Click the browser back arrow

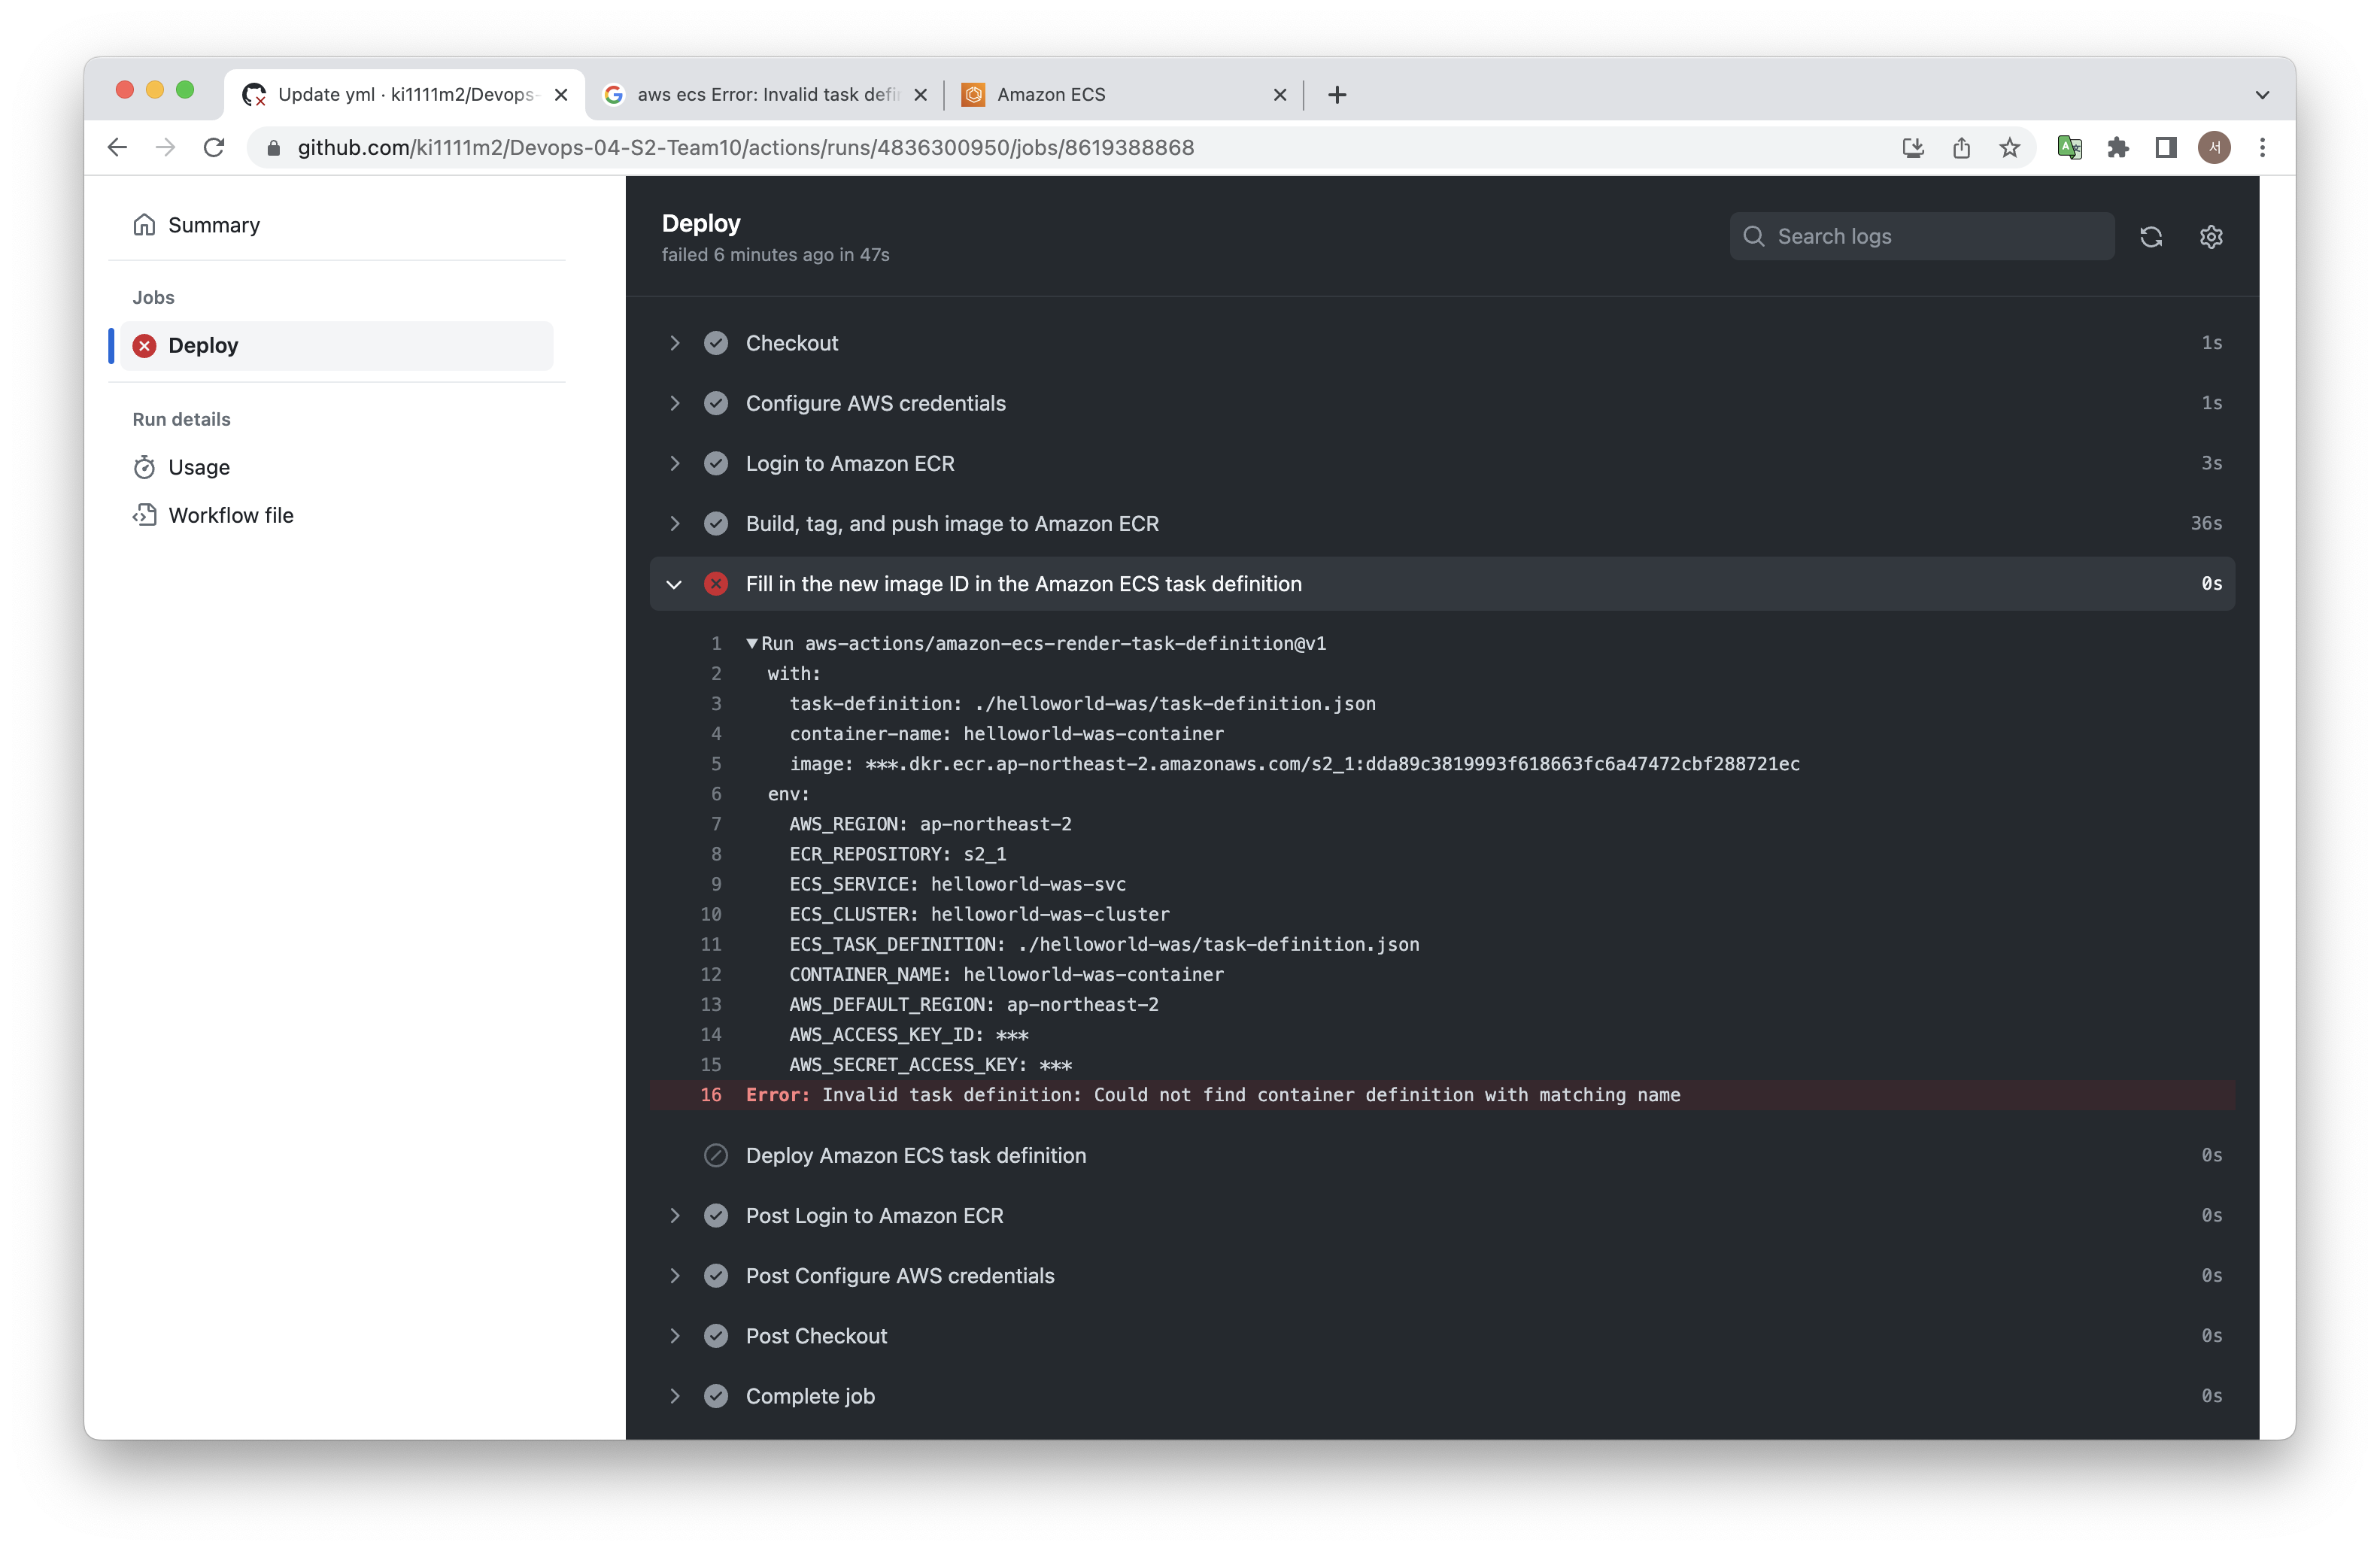point(117,148)
